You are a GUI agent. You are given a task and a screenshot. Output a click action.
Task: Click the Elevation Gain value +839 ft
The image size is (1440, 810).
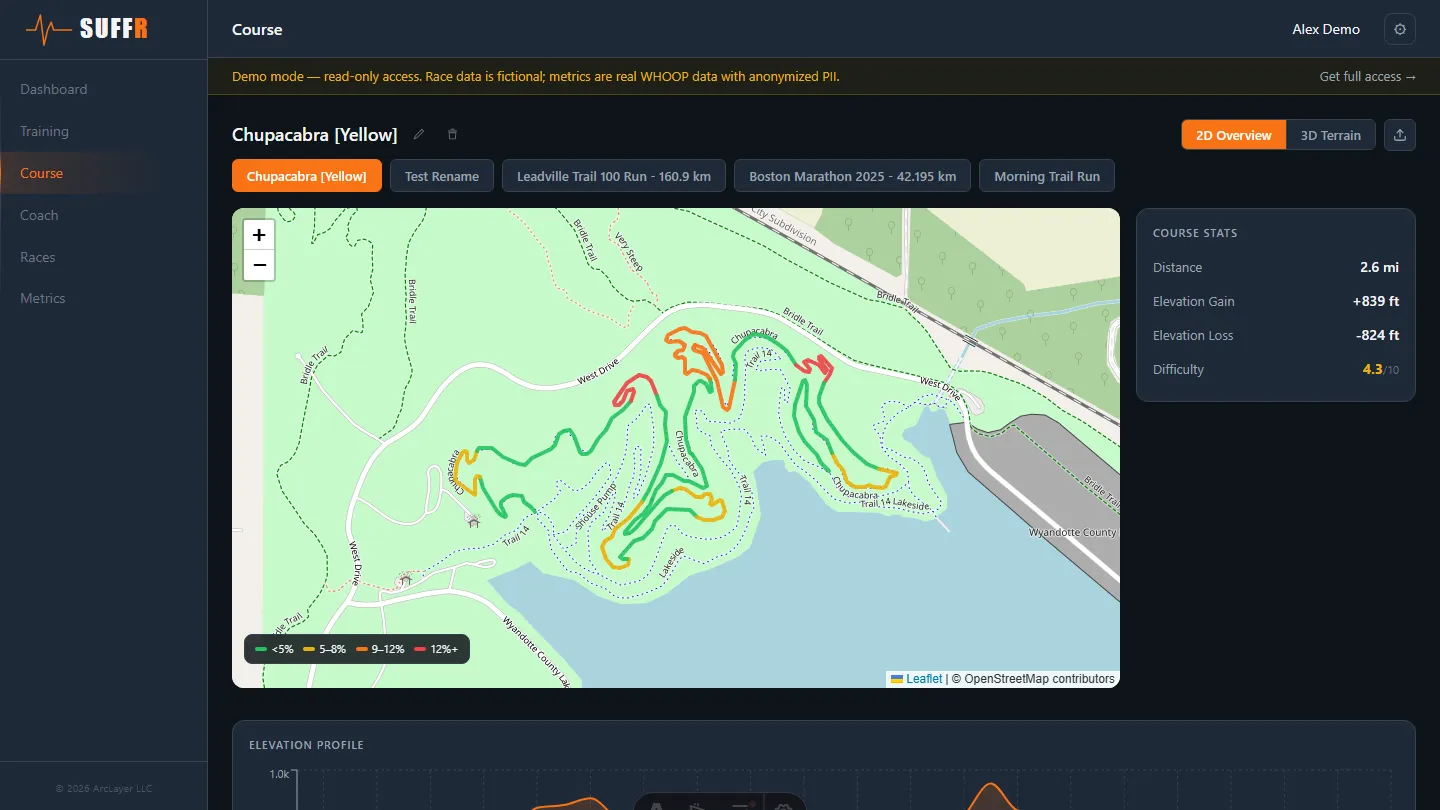pos(1376,301)
